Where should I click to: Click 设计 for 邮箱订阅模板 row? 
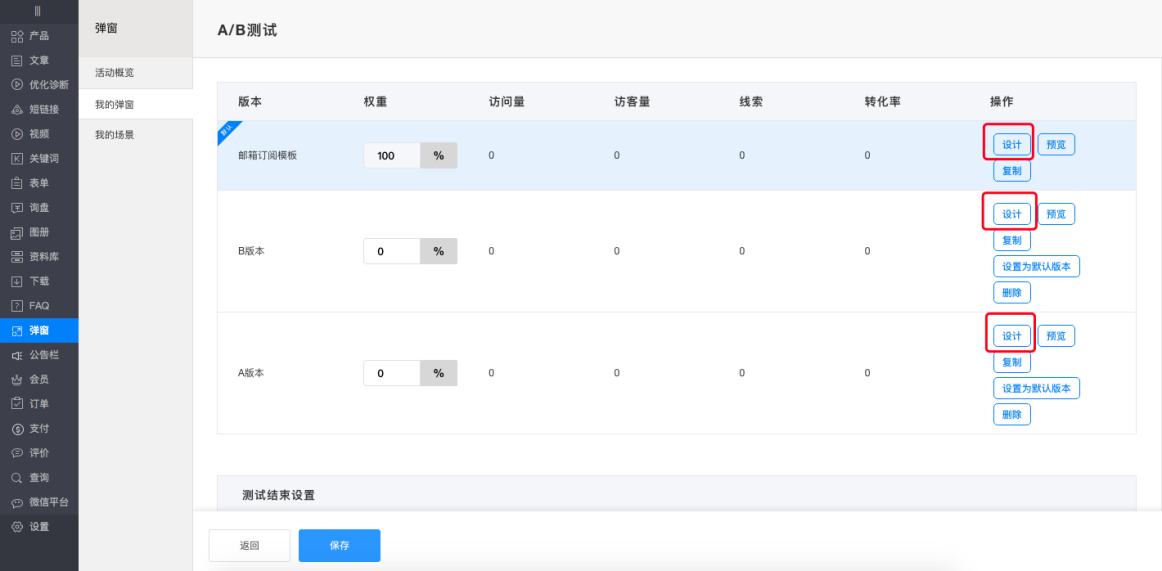coord(1012,144)
